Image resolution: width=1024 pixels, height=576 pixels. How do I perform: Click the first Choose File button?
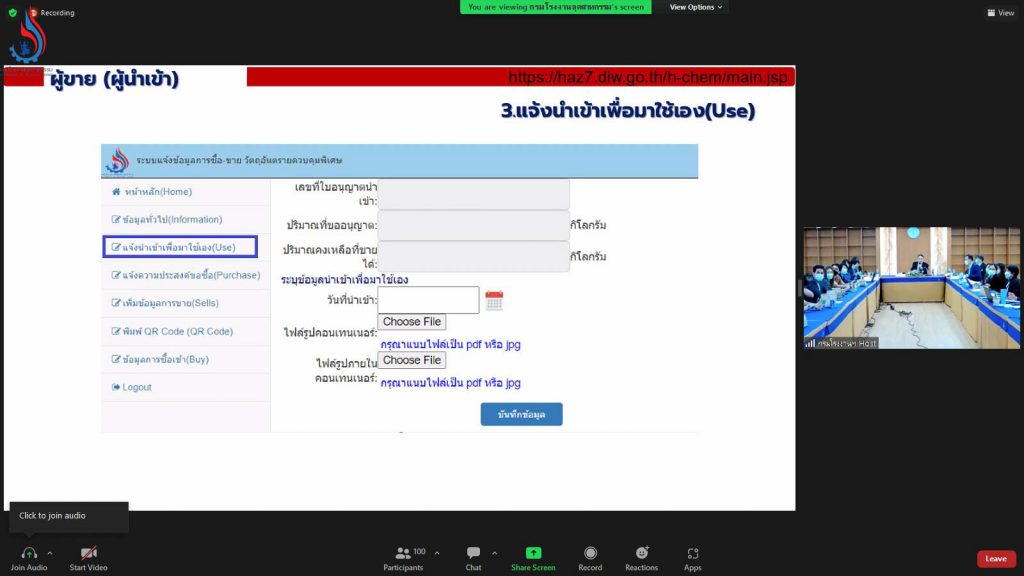click(x=411, y=322)
